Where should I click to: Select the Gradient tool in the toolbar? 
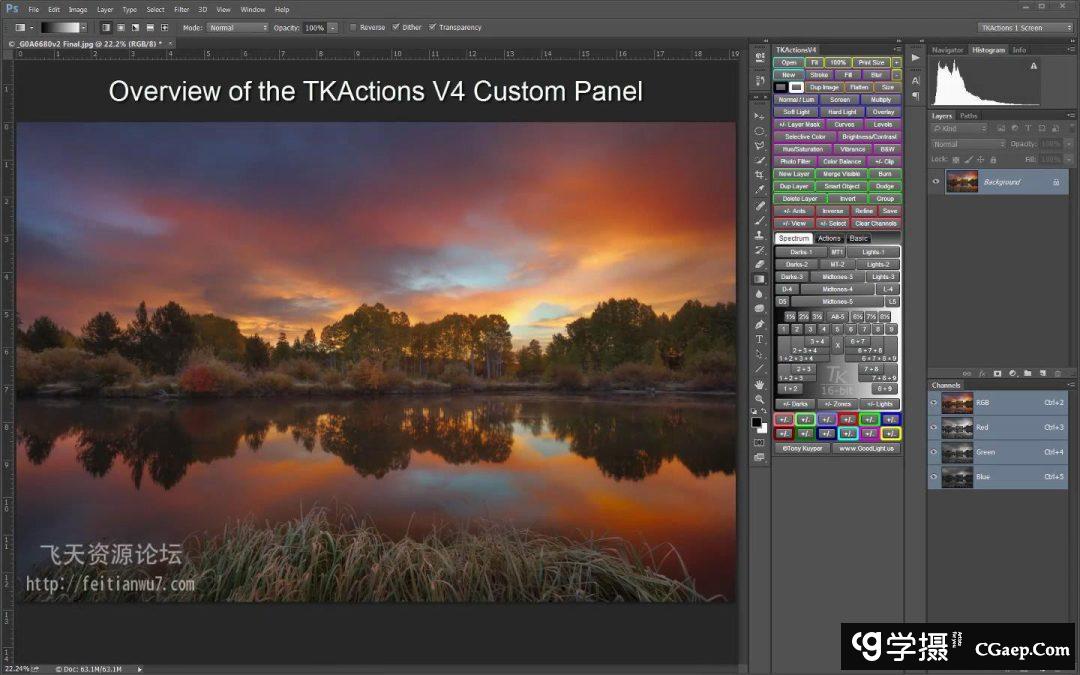(759, 279)
